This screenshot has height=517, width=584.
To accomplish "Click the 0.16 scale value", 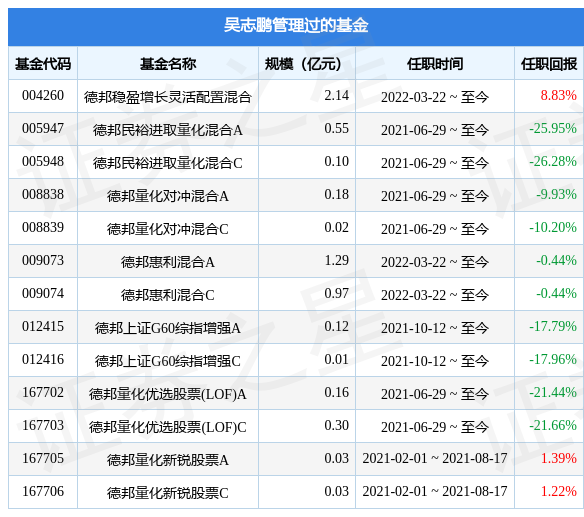I will [x=336, y=393].
